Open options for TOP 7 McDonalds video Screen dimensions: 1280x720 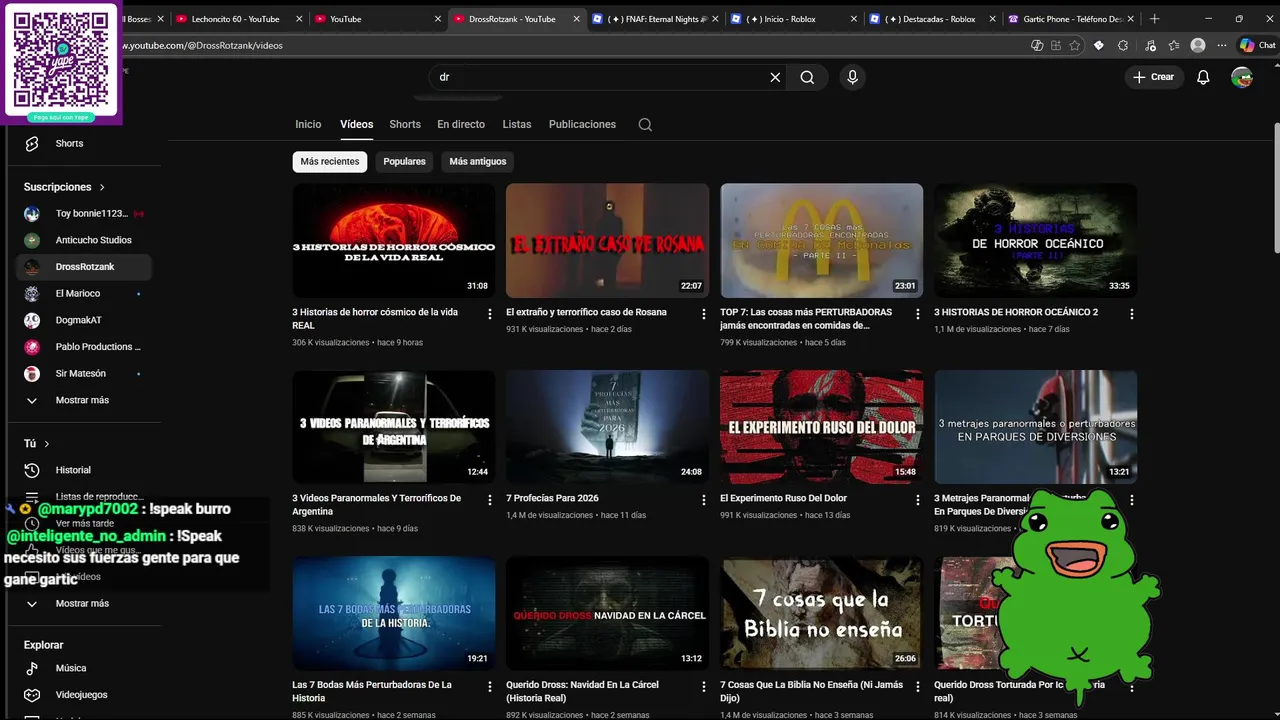(917, 314)
